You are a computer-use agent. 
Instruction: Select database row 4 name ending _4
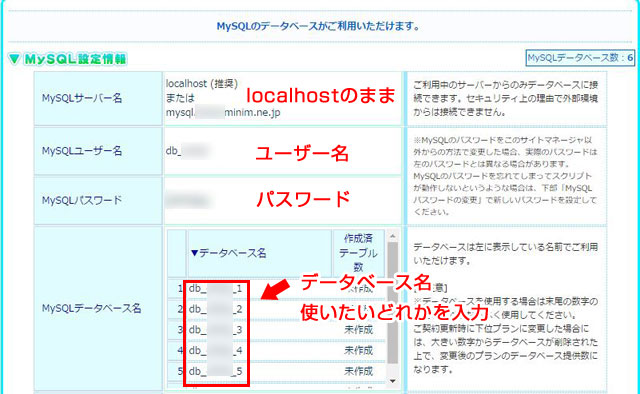[216, 350]
